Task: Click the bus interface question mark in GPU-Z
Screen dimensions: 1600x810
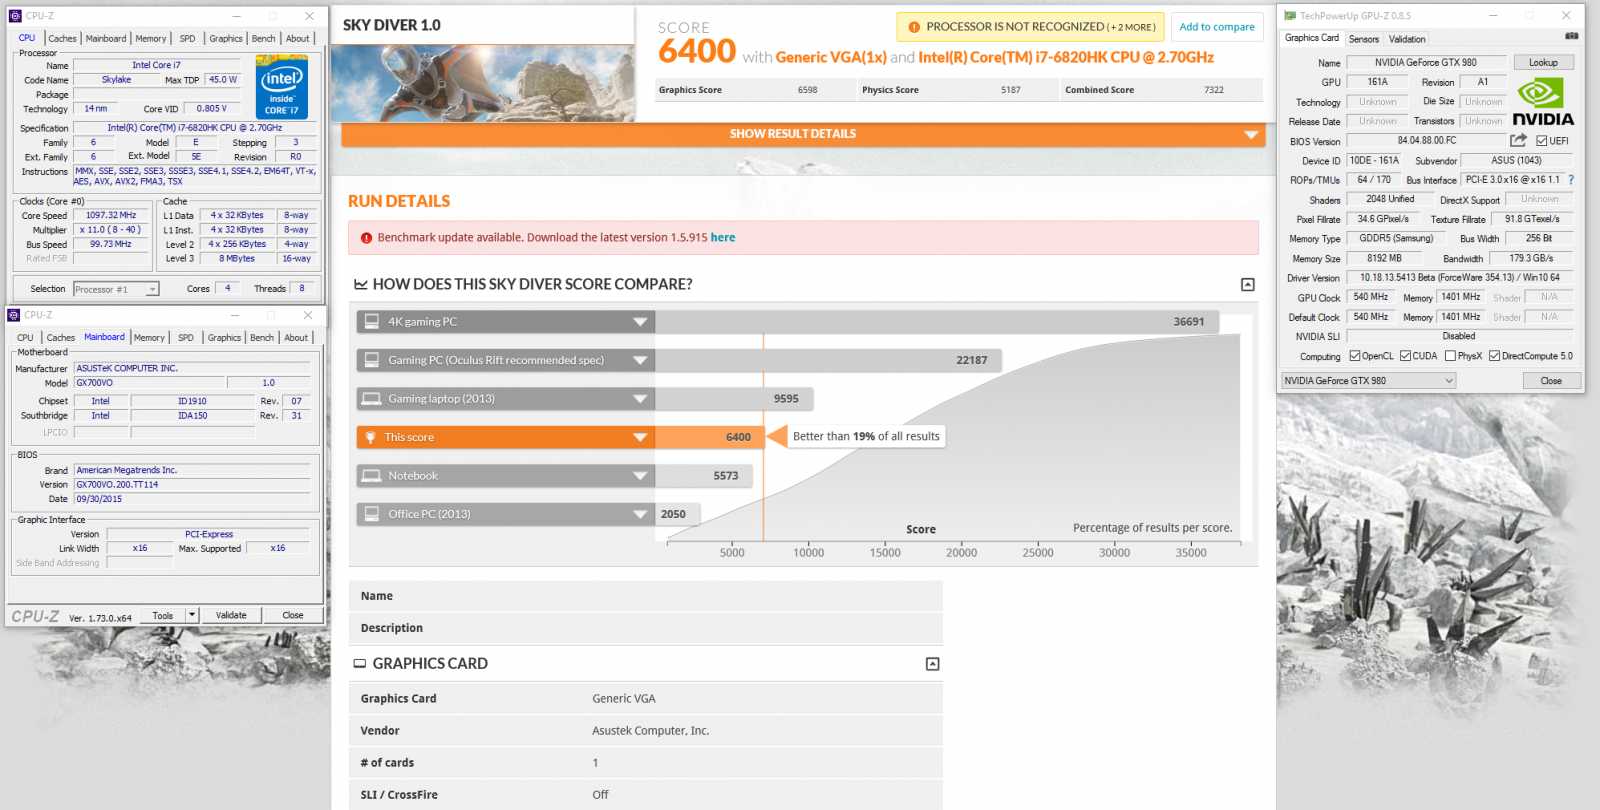Action: coord(1571,180)
